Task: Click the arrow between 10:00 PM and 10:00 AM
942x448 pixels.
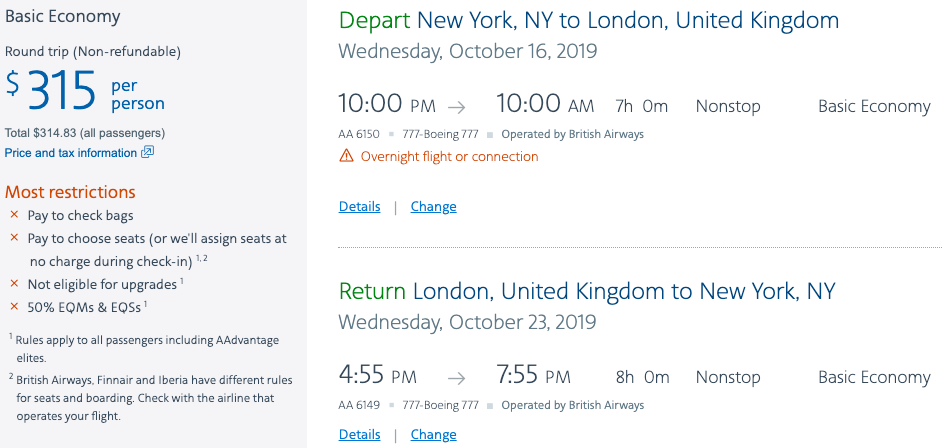Action: pyautogui.click(x=456, y=107)
